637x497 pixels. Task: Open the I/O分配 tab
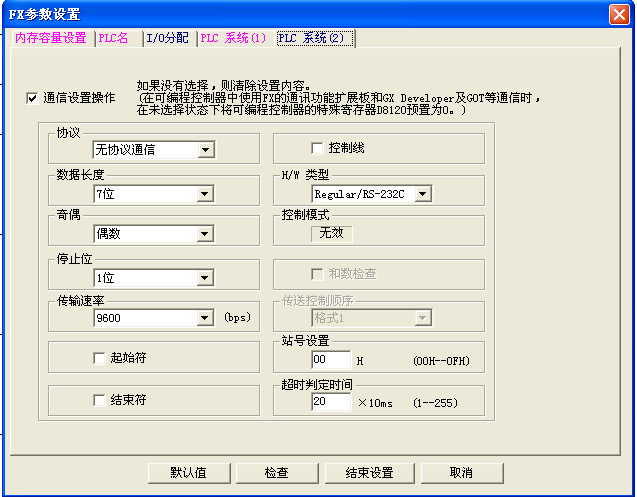pos(166,38)
